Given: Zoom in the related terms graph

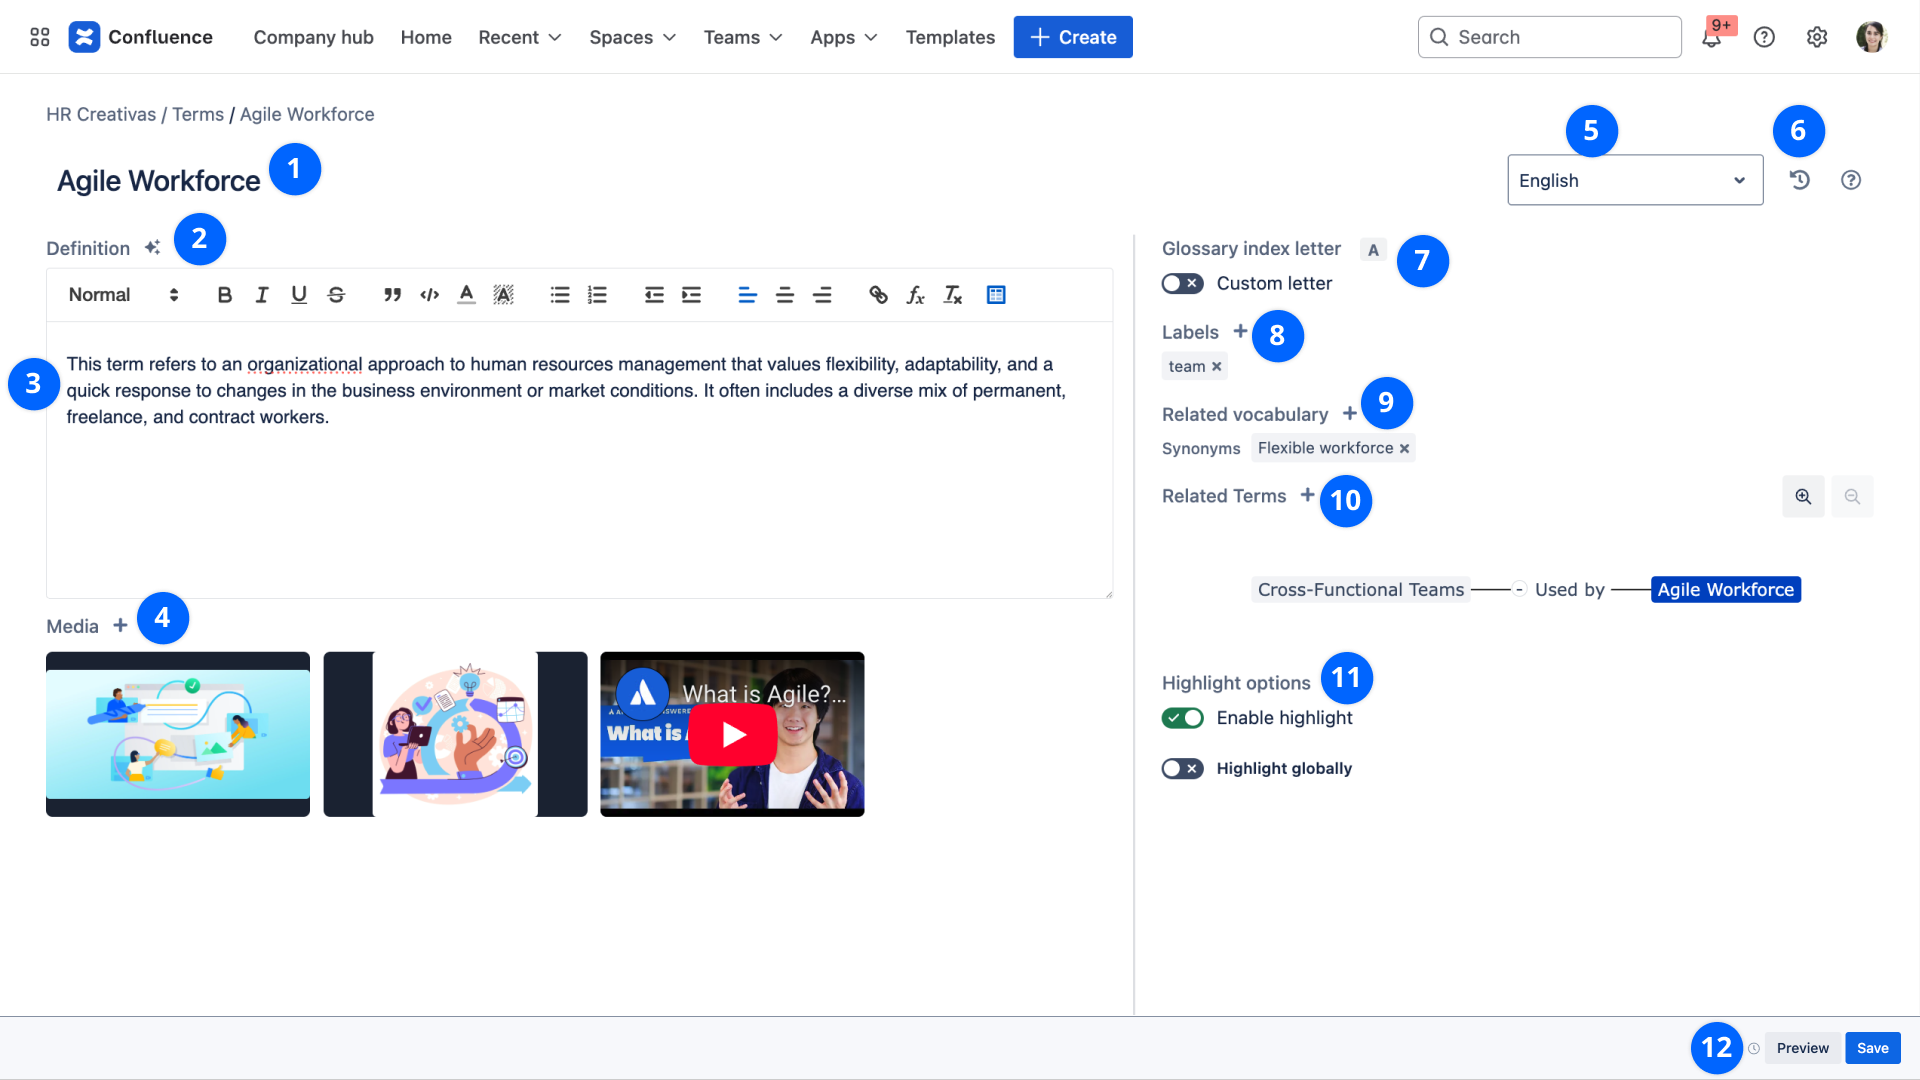Looking at the screenshot, I should point(1803,497).
